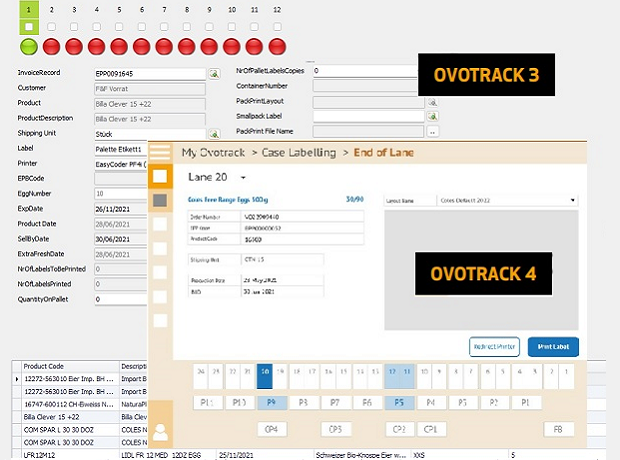
Task: Check the box below lane number 12
Action: [277, 27]
